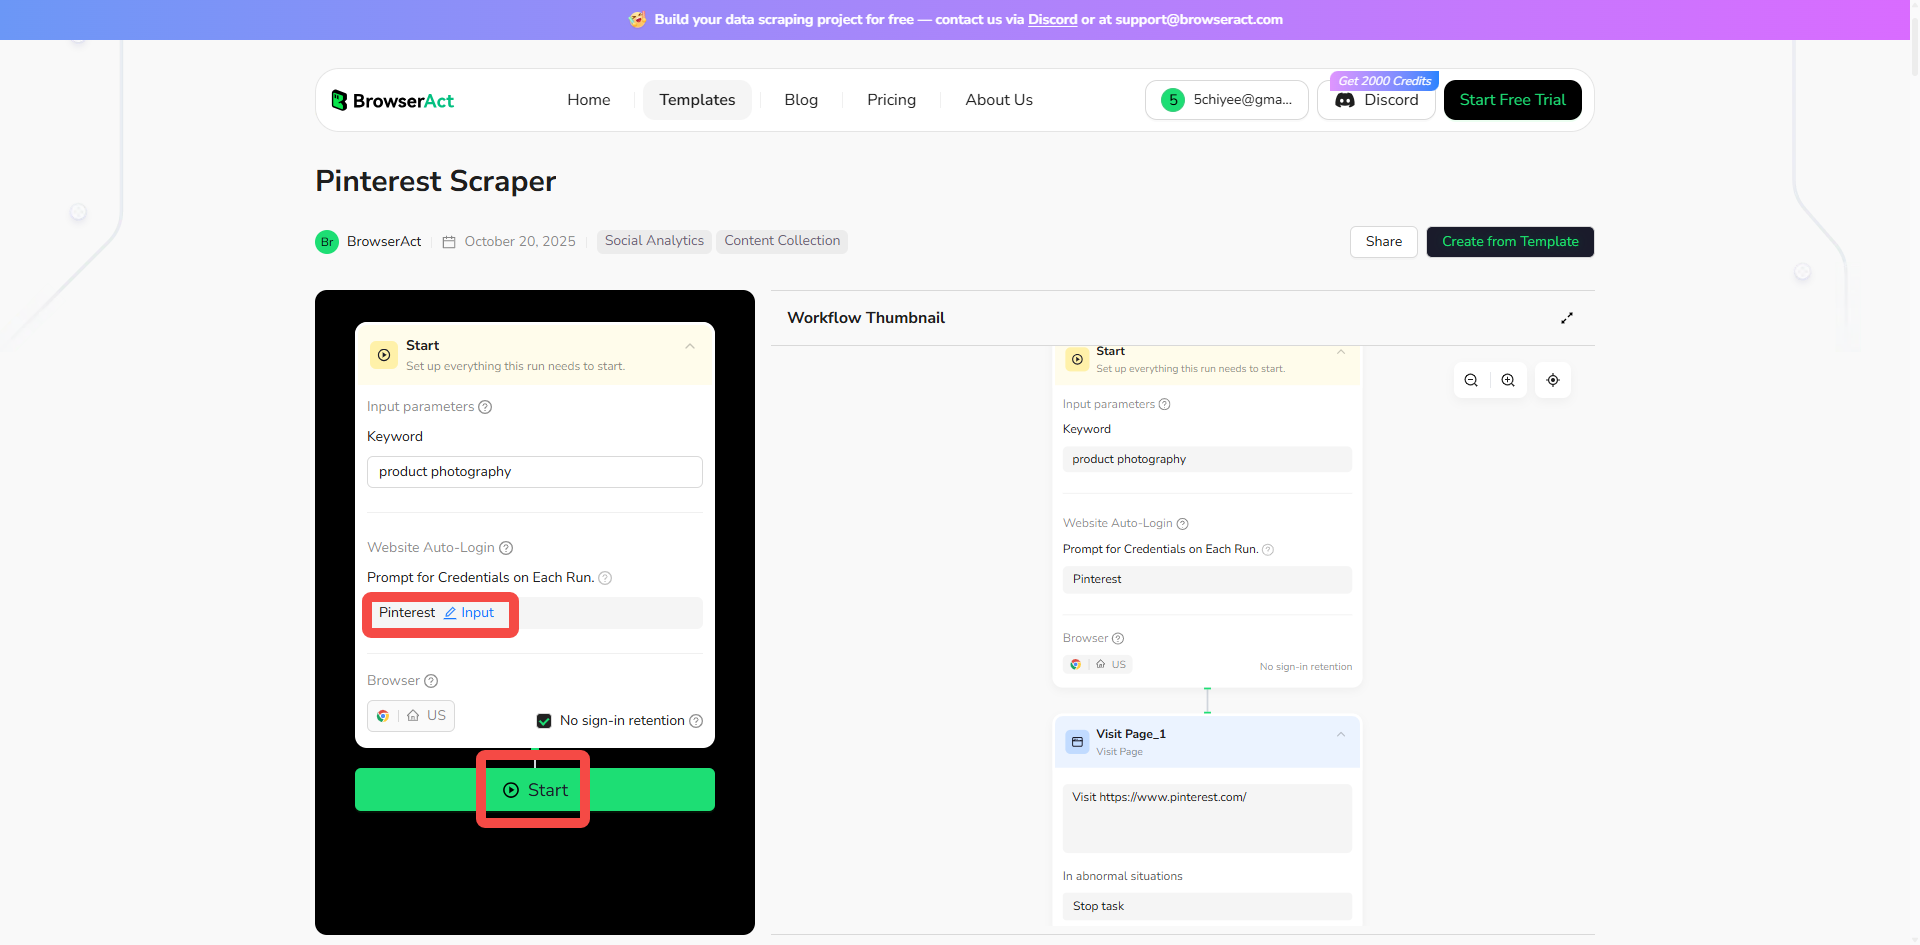Open the Discord link in the top banner
The width and height of the screenshot is (1920, 945).
[x=1052, y=19]
